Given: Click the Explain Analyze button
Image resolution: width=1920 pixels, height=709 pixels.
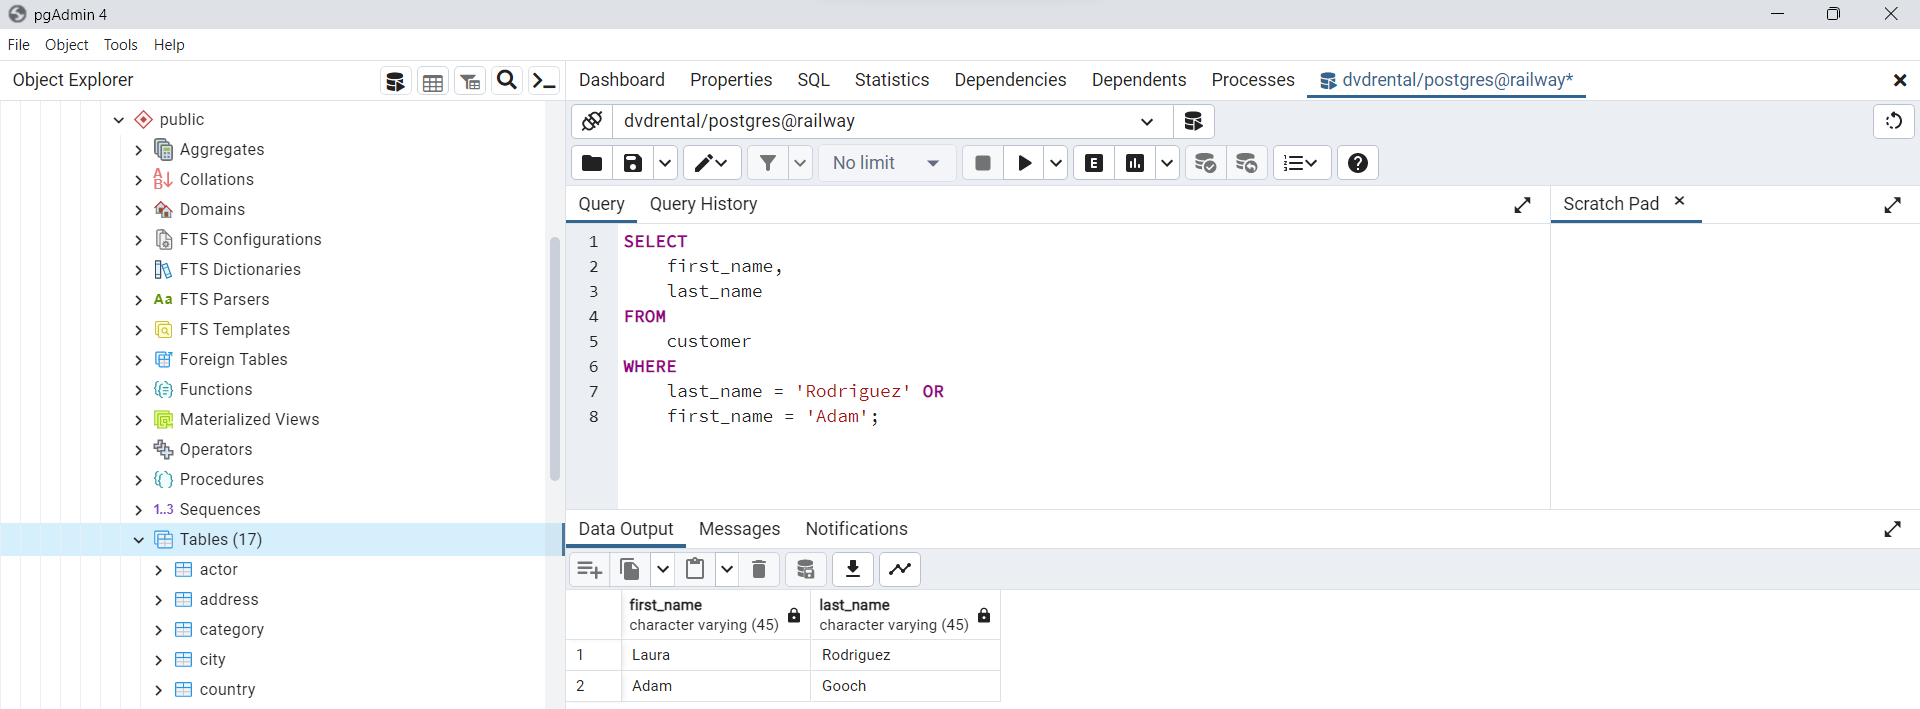Looking at the screenshot, I should click(1135, 163).
